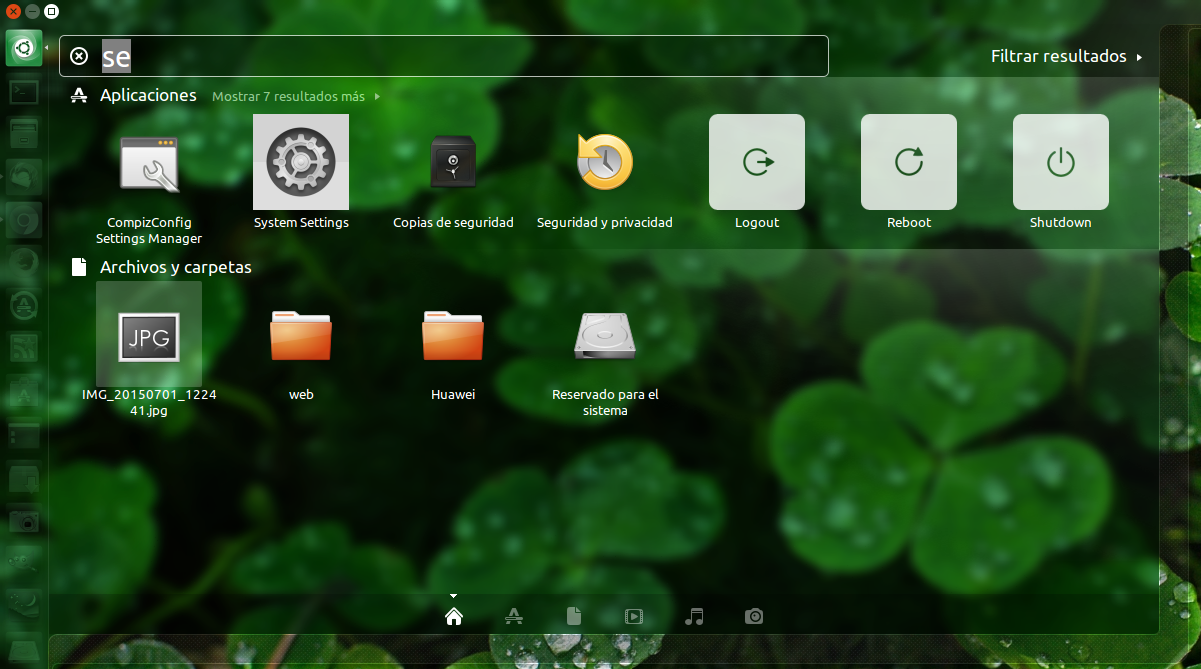Launch System Settings gear icon
The width and height of the screenshot is (1201, 669).
301,162
